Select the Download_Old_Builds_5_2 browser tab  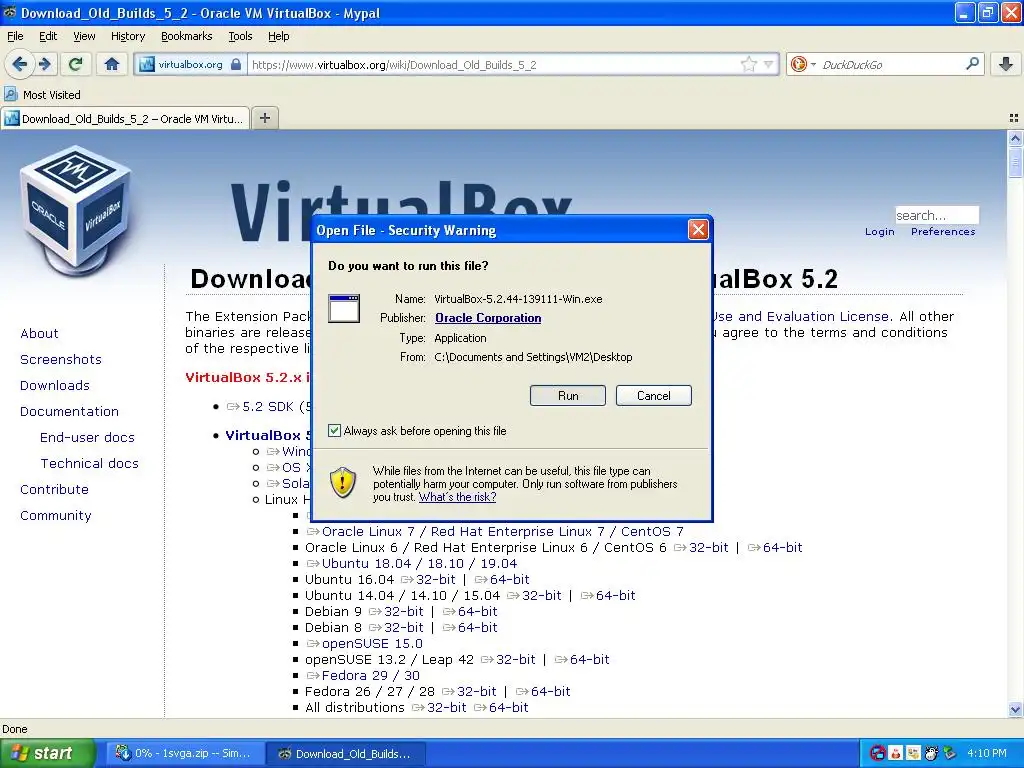click(x=125, y=119)
